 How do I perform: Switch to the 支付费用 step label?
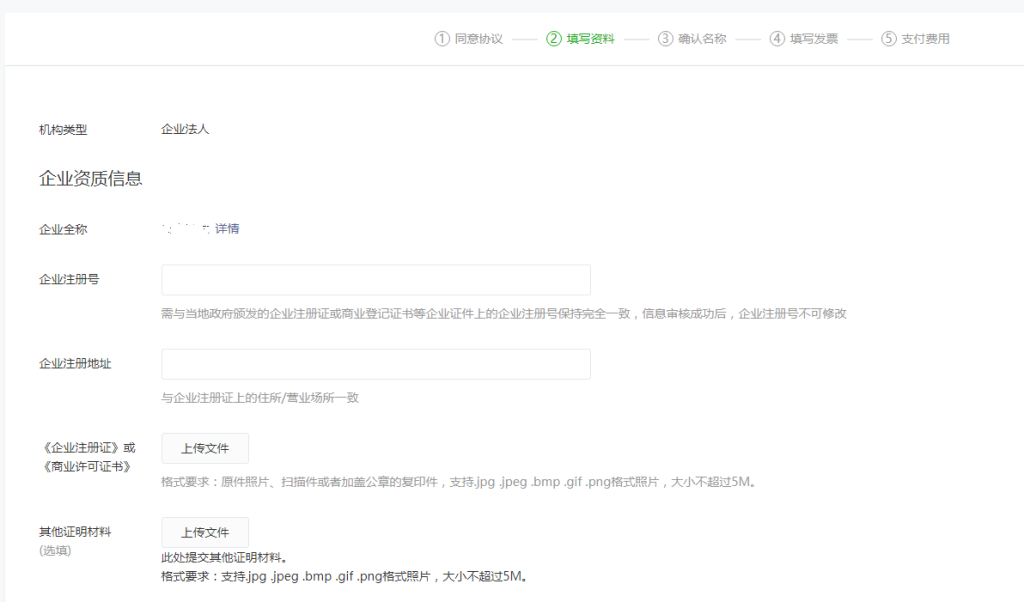click(926, 39)
